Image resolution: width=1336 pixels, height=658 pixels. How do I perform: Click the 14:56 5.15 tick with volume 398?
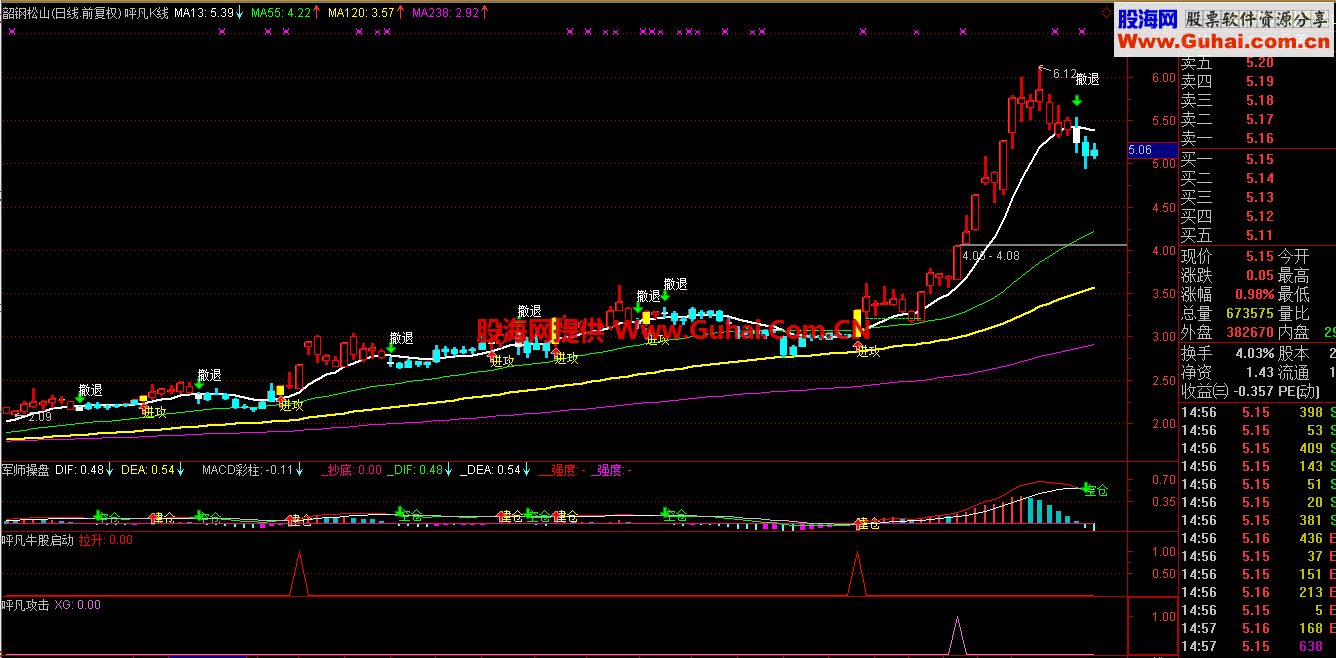coord(1257,412)
